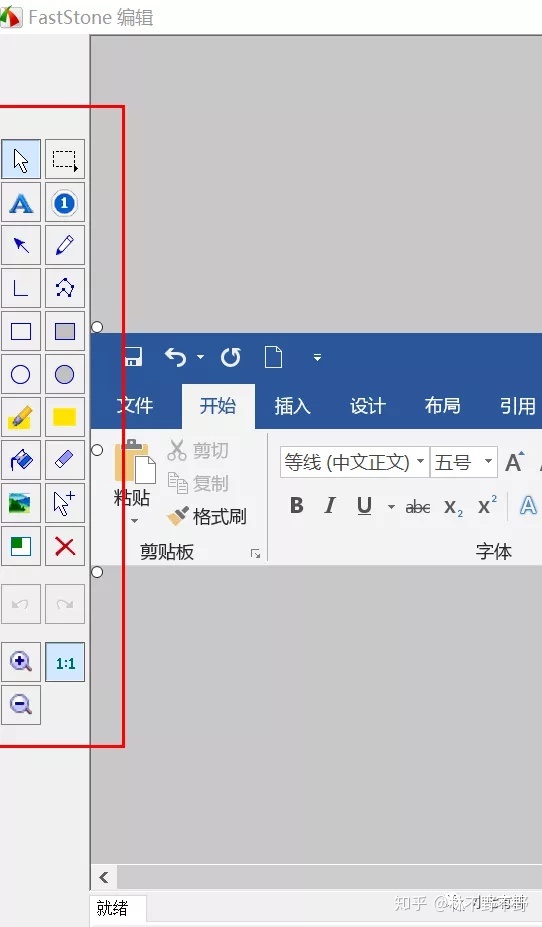Pick the numbered step marker tool
This screenshot has height=927, width=542.
(64, 202)
